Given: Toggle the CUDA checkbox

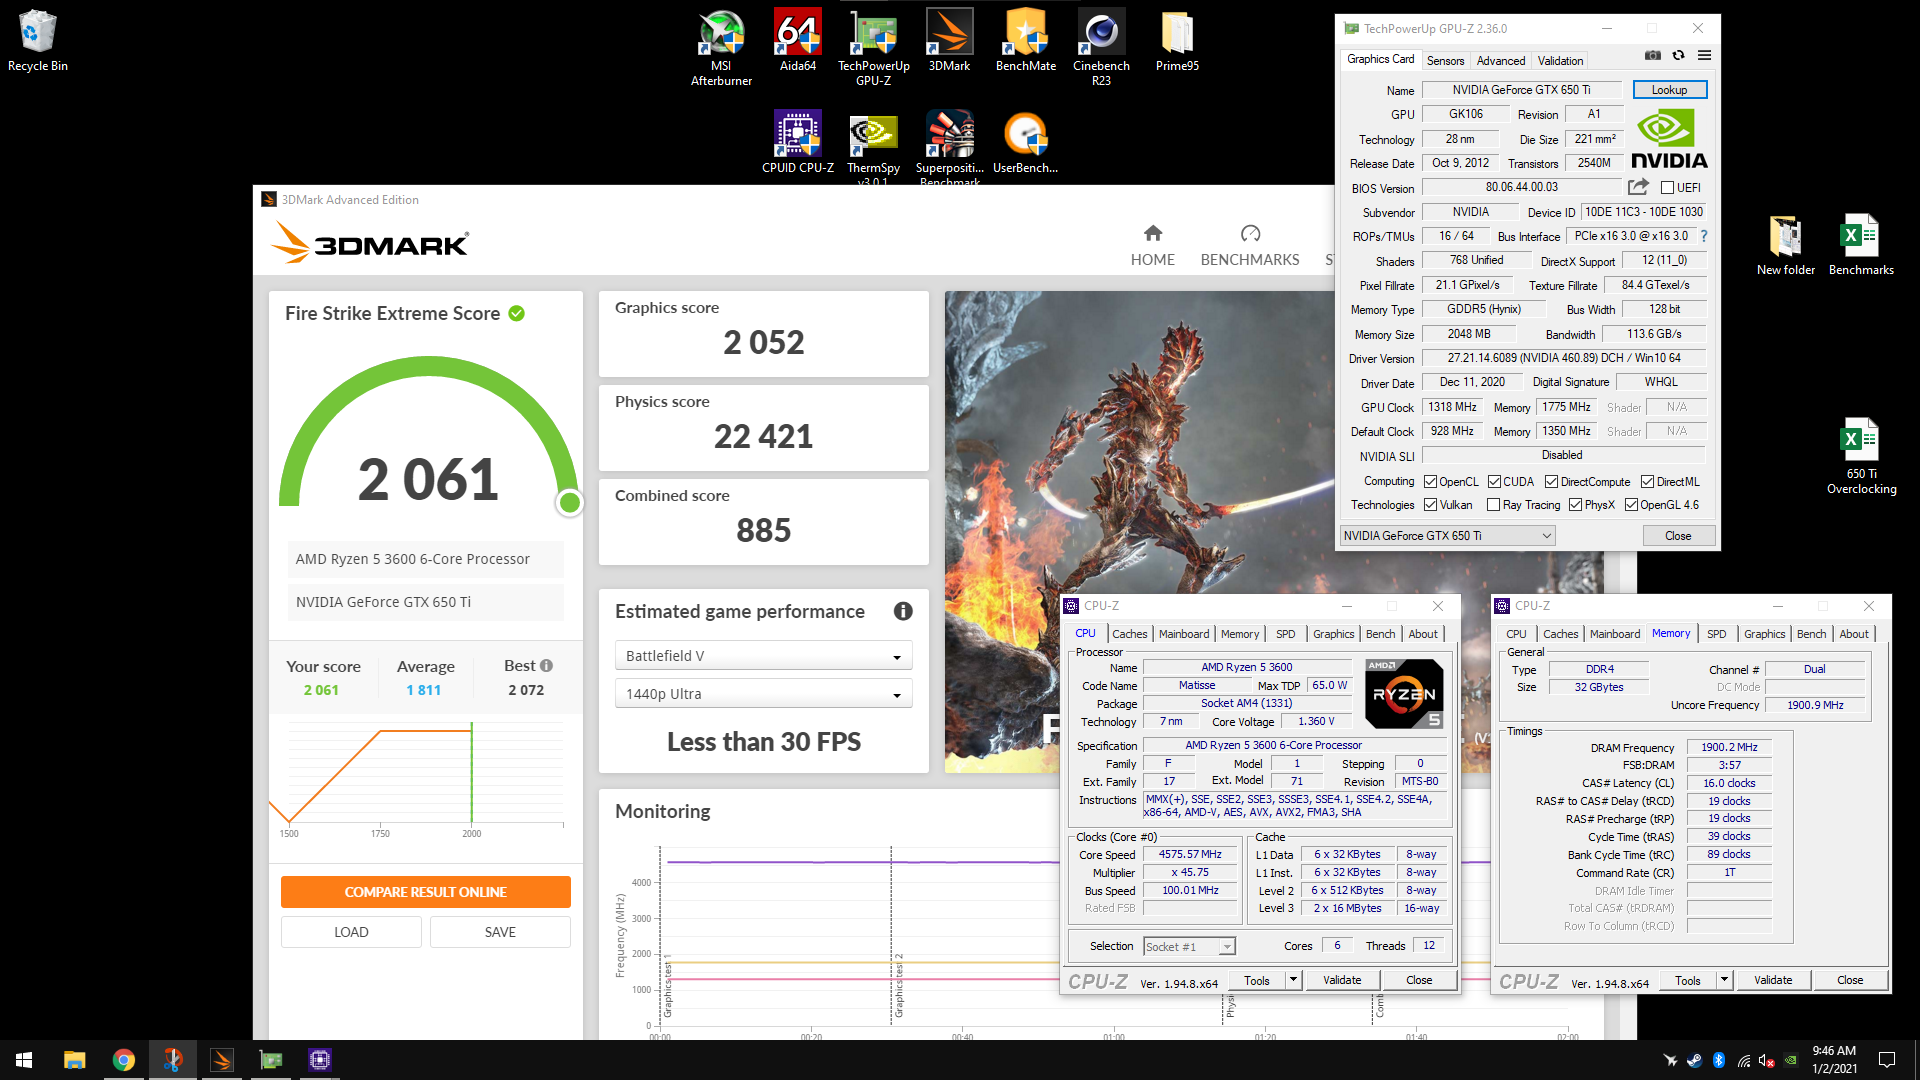Looking at the screenshot, I should [x=1494, y=482].
